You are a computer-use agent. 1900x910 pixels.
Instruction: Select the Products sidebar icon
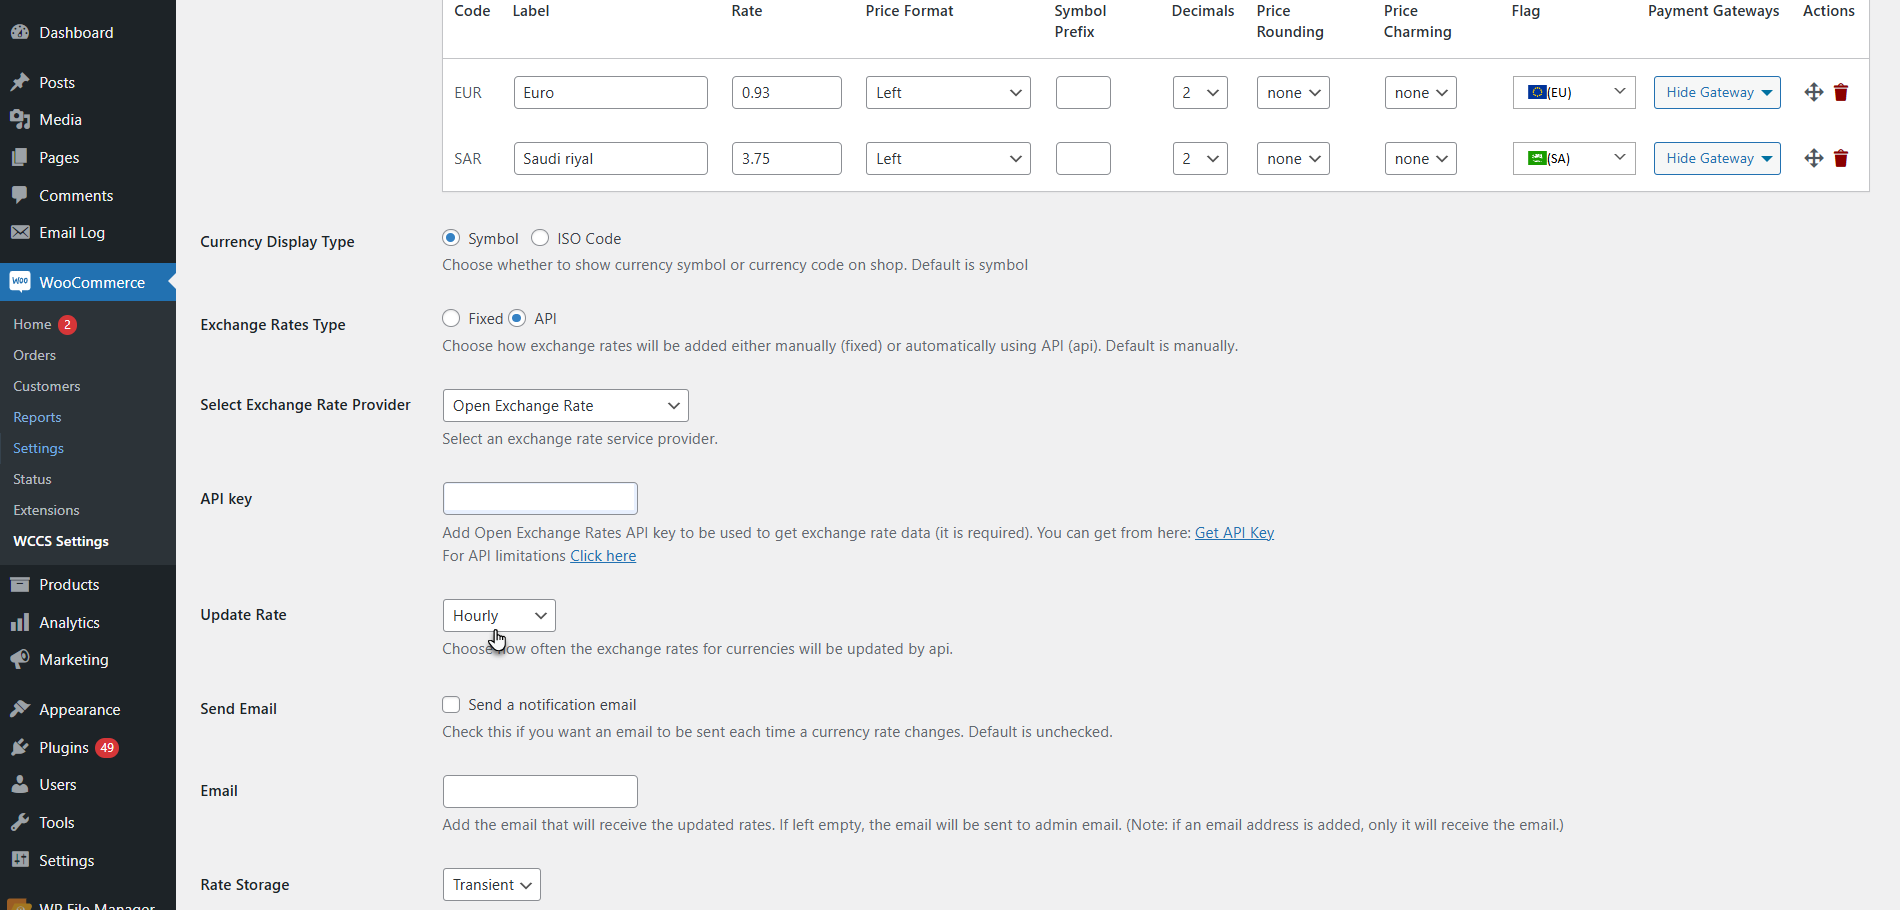coord(22,584)
